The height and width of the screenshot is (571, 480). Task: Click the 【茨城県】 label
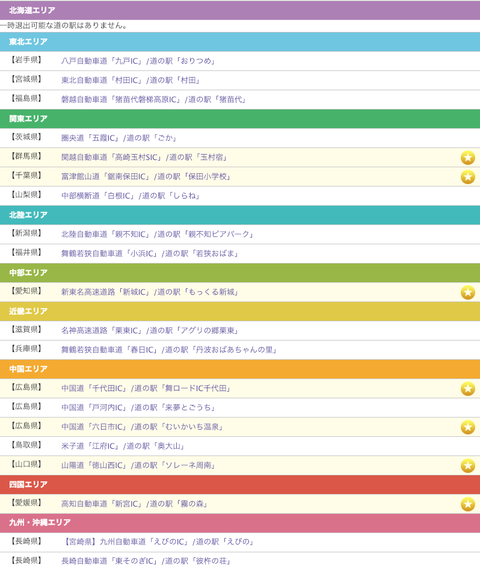tap(26, 137)
